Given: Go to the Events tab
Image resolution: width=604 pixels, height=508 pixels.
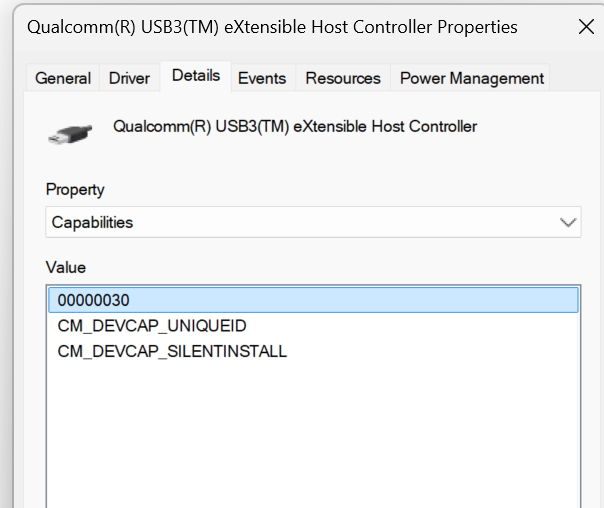Looking at the screenshot, I should [262, 78].
